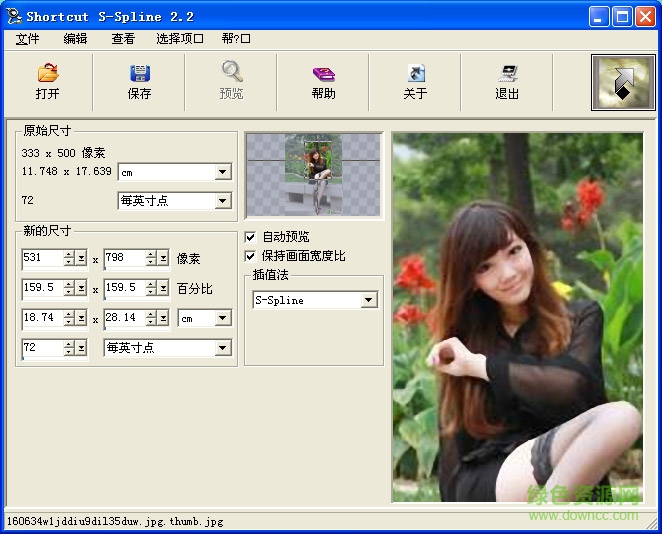Viewport: 662px width, 534px height.
Task: Open 帮助 (Help) book icon
Action: pyautogui.click(x=323, y=74)
